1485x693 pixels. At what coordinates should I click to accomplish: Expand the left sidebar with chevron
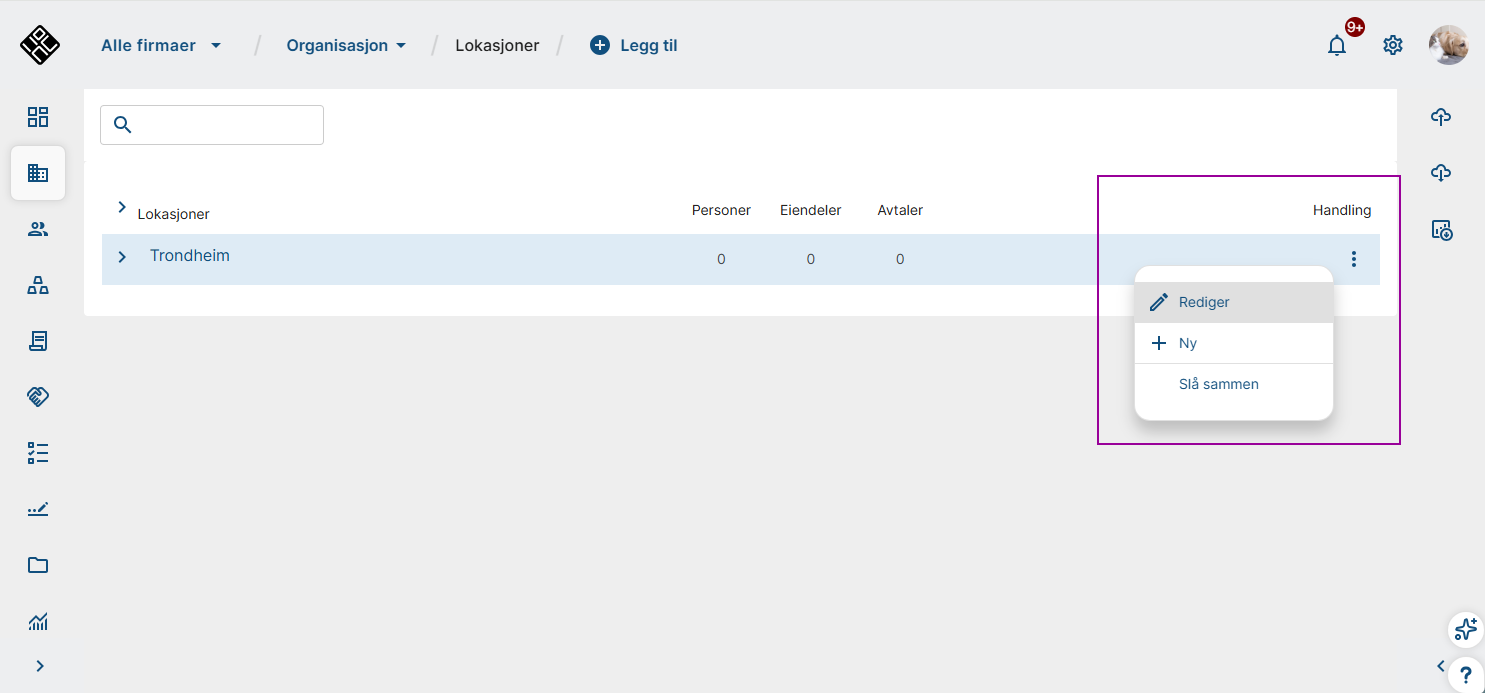coord(40,666)
